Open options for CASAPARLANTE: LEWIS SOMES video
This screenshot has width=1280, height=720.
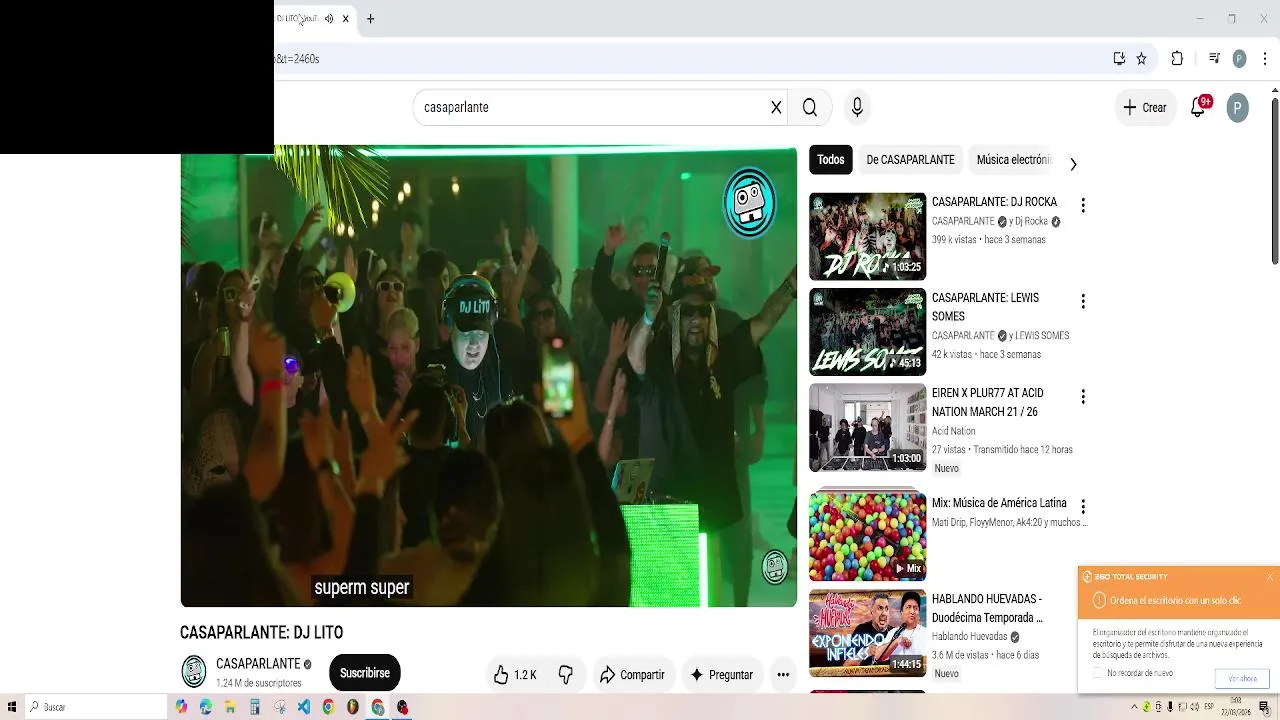(1082, 301)
